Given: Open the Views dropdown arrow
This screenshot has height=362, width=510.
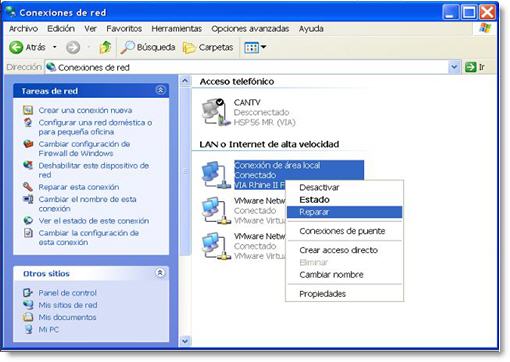Looking at the screenshot, I should point(263,47).
